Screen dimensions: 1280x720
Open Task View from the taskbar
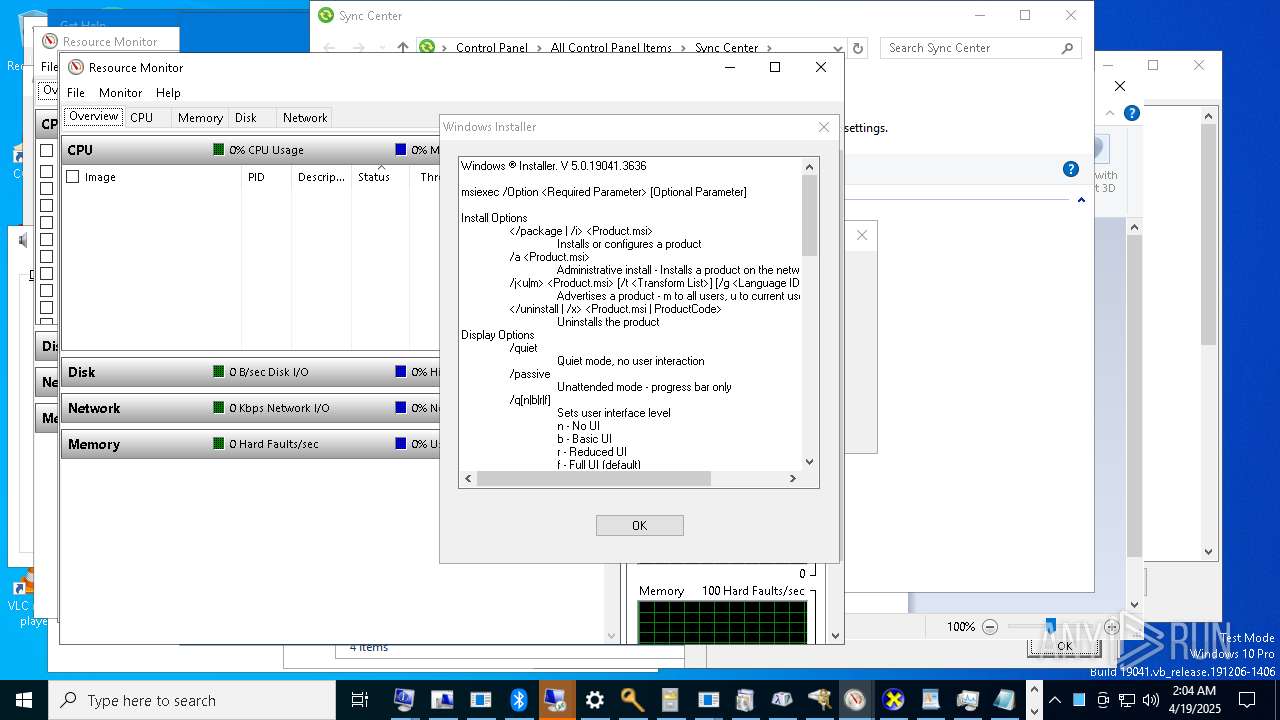click(360, 700)
